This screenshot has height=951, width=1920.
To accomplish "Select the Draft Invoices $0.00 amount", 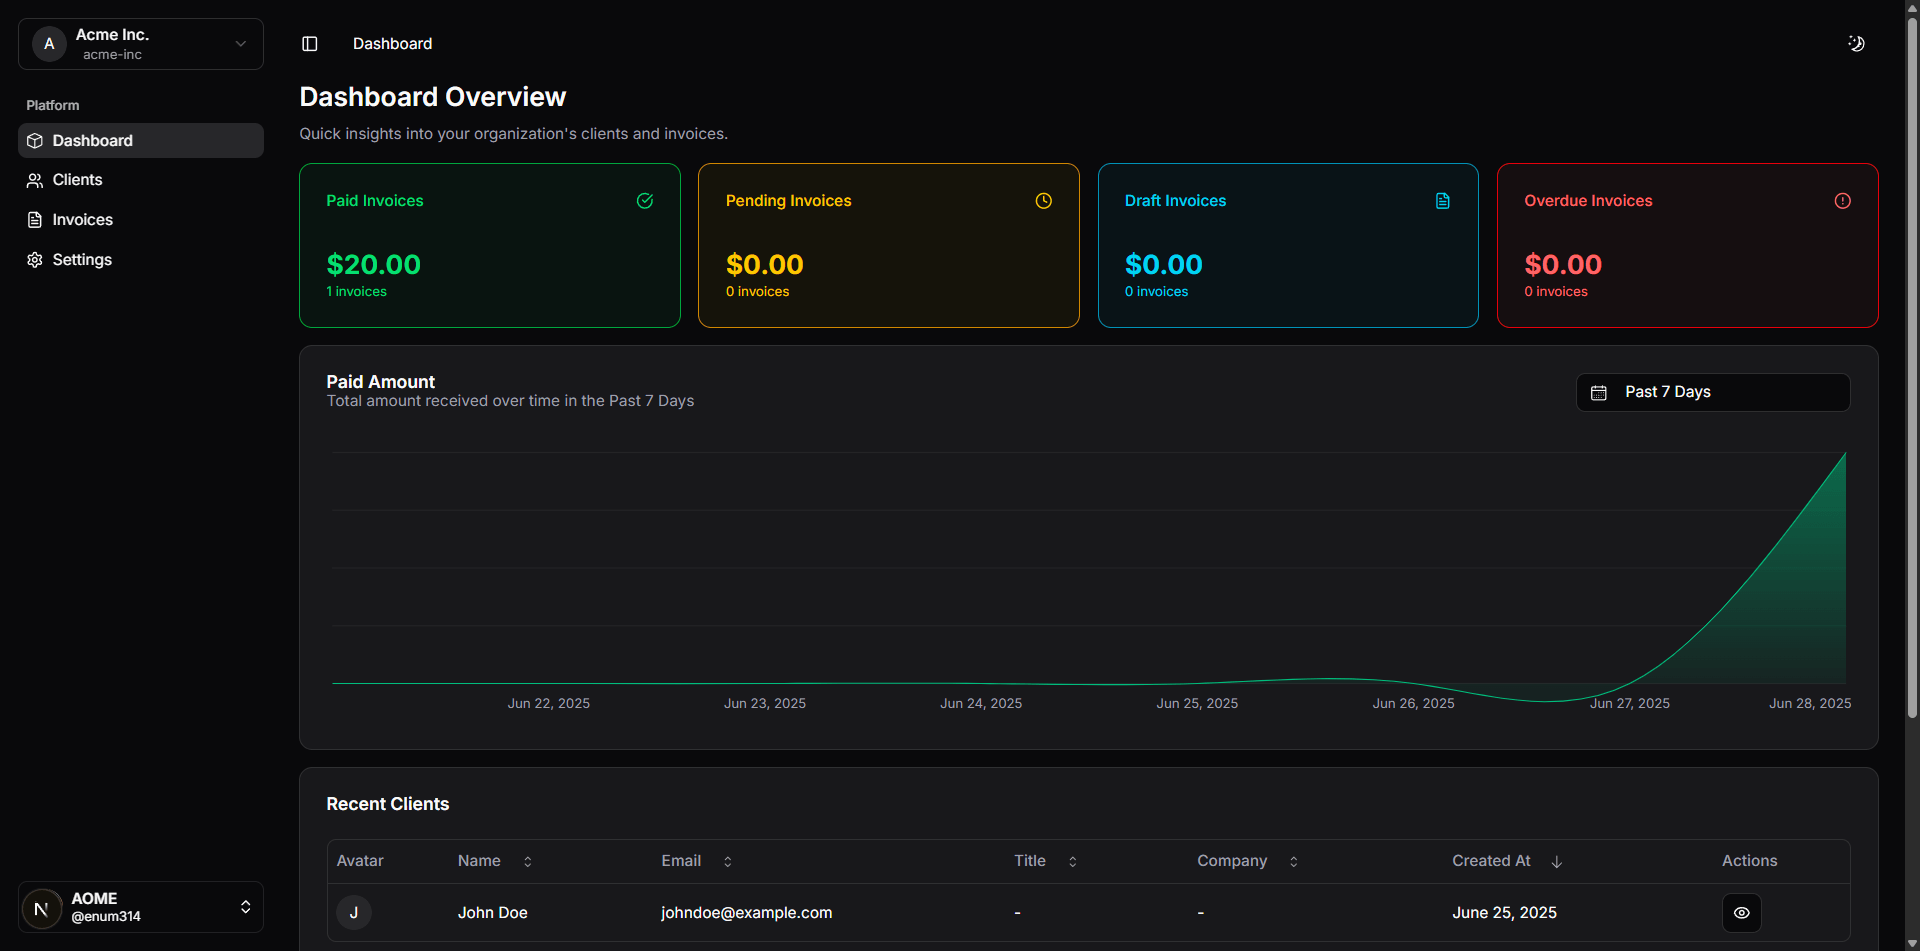I will pos(1164,265).
